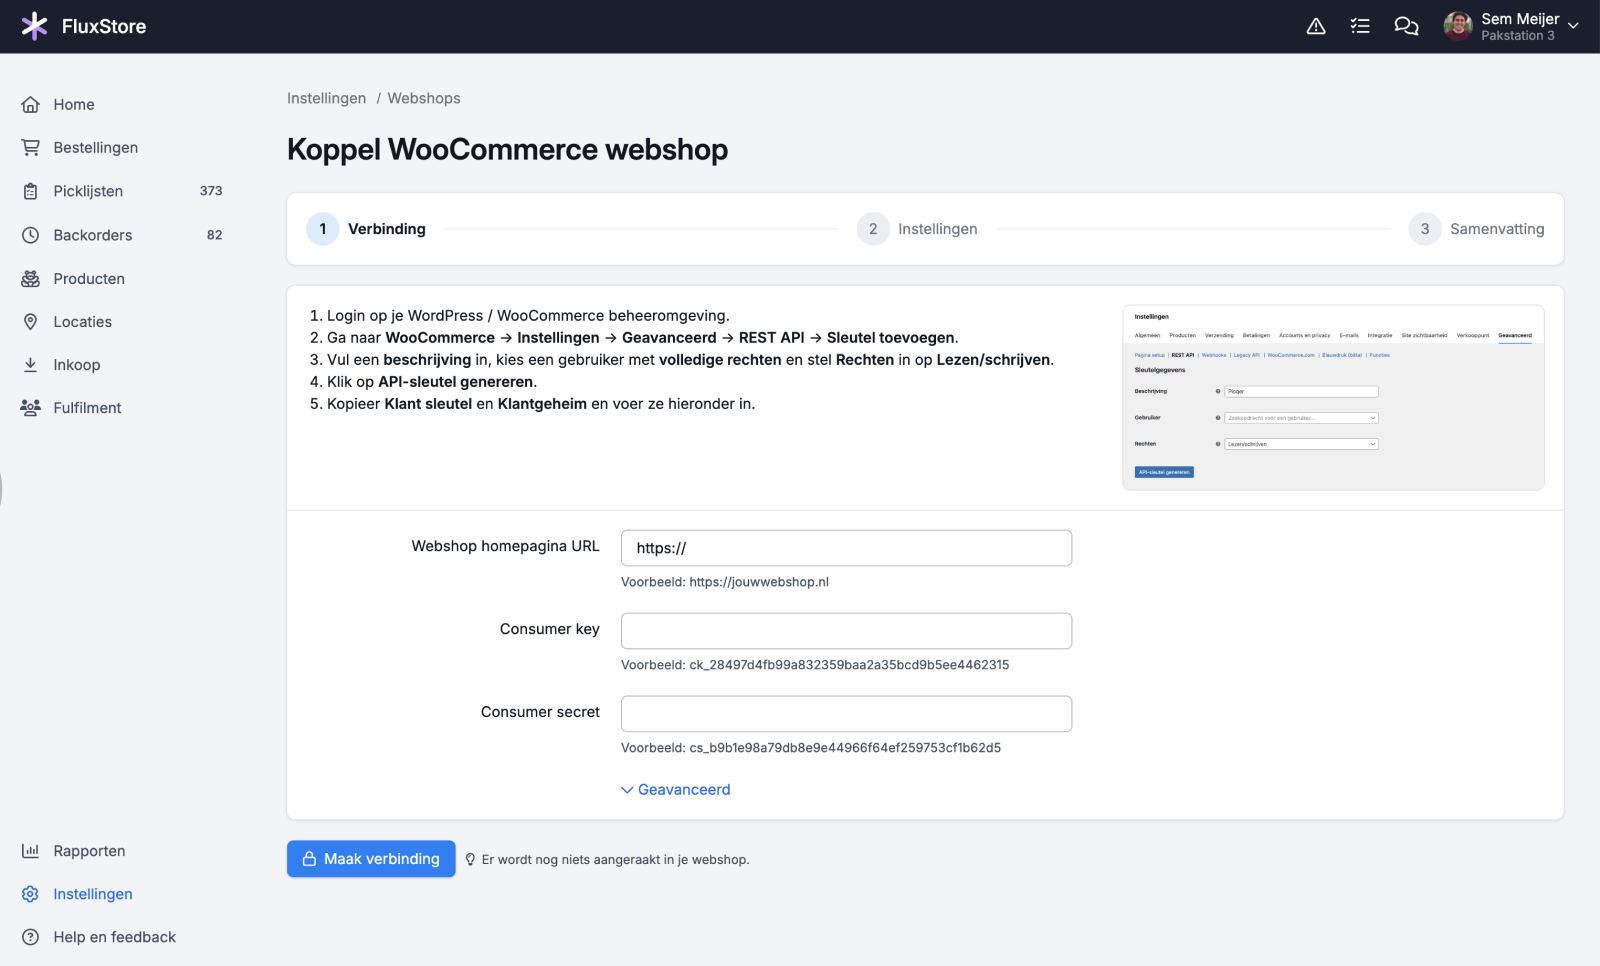This screenshot has height=966, width=1600.
Task: Focus the Webshop homepagina URL field
Action: tap(846, 548)
